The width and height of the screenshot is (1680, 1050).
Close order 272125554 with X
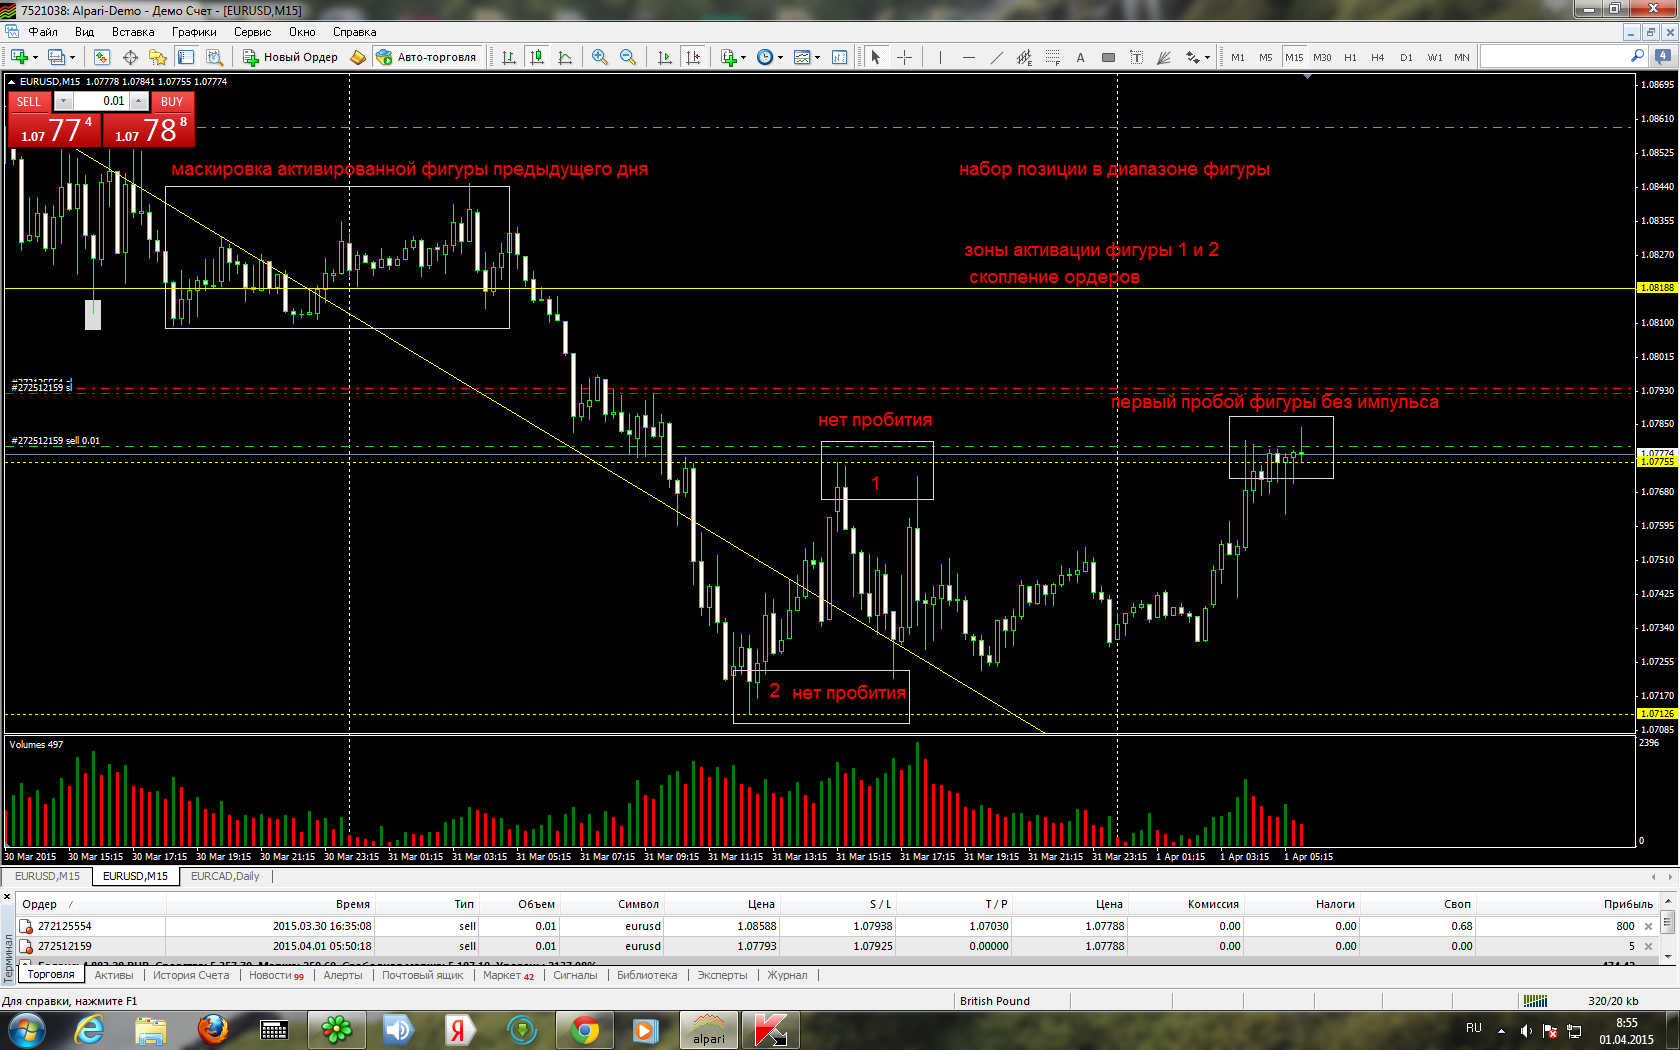click(1649, 926)
